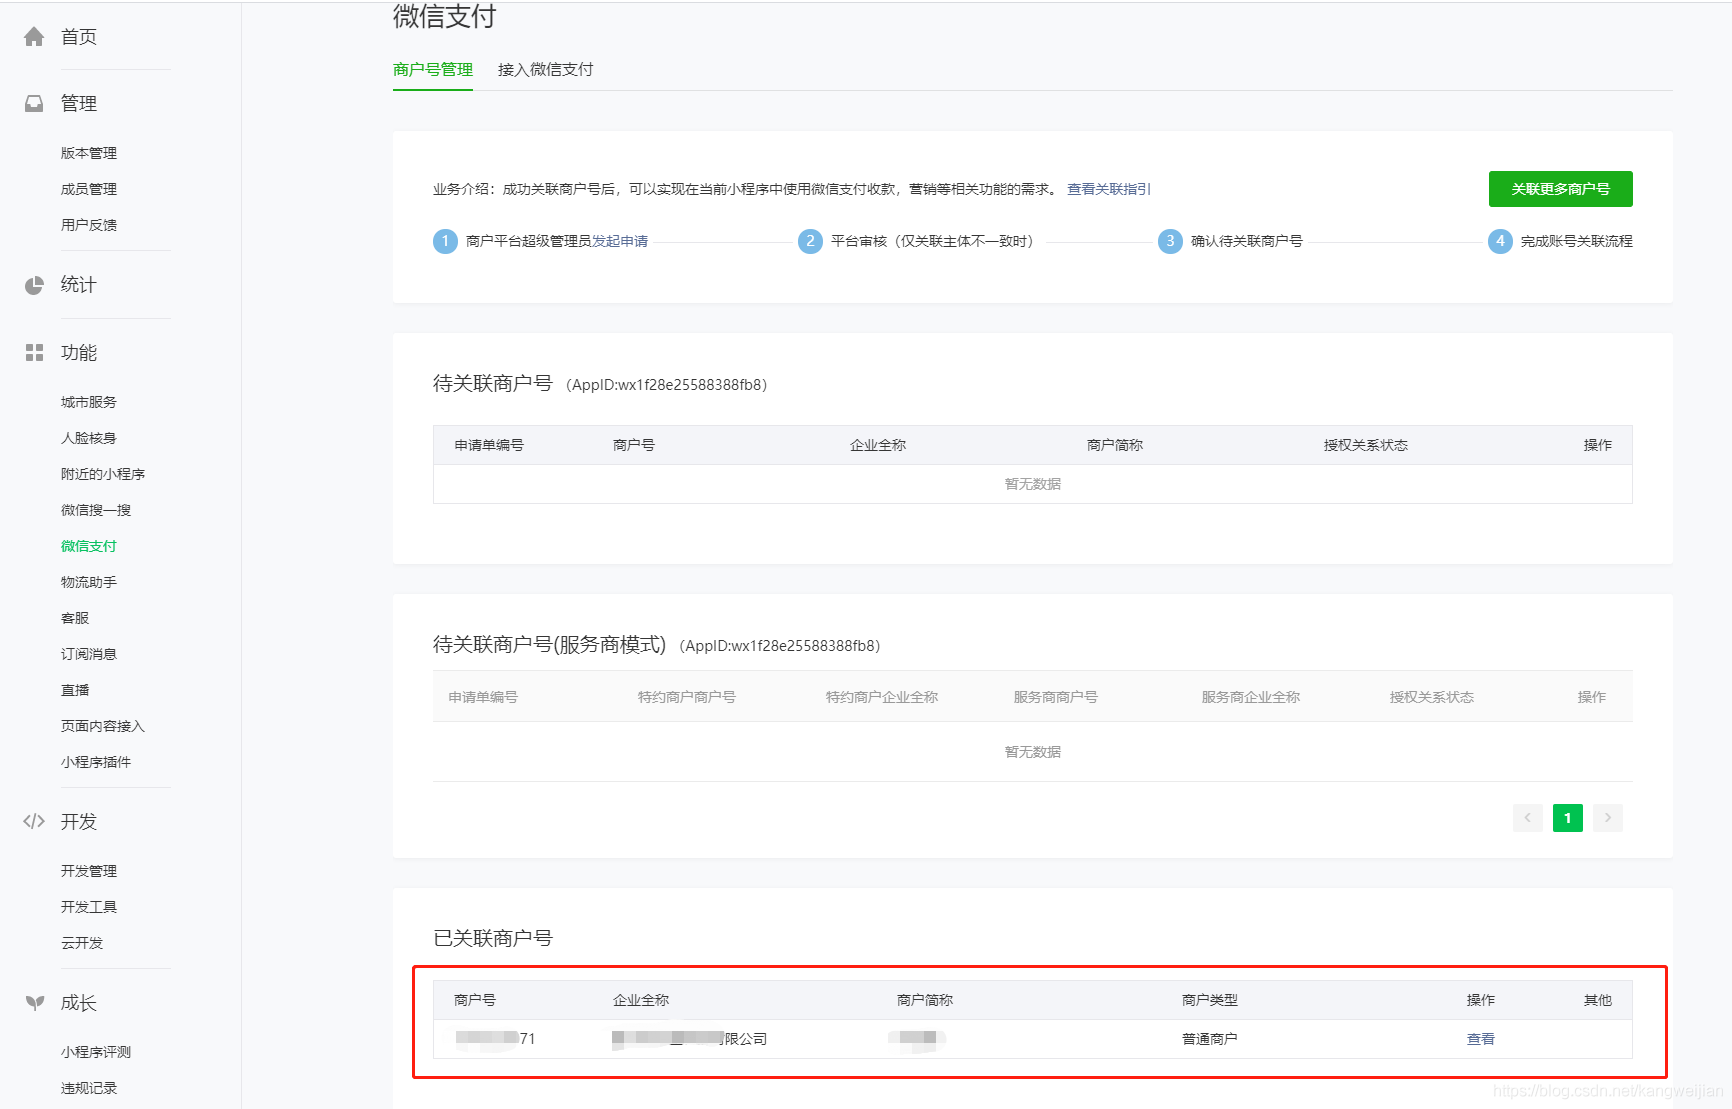1732x1109 pixels.
Task: Open 版本管理 in the sidebar
Action: coord(89,153)
